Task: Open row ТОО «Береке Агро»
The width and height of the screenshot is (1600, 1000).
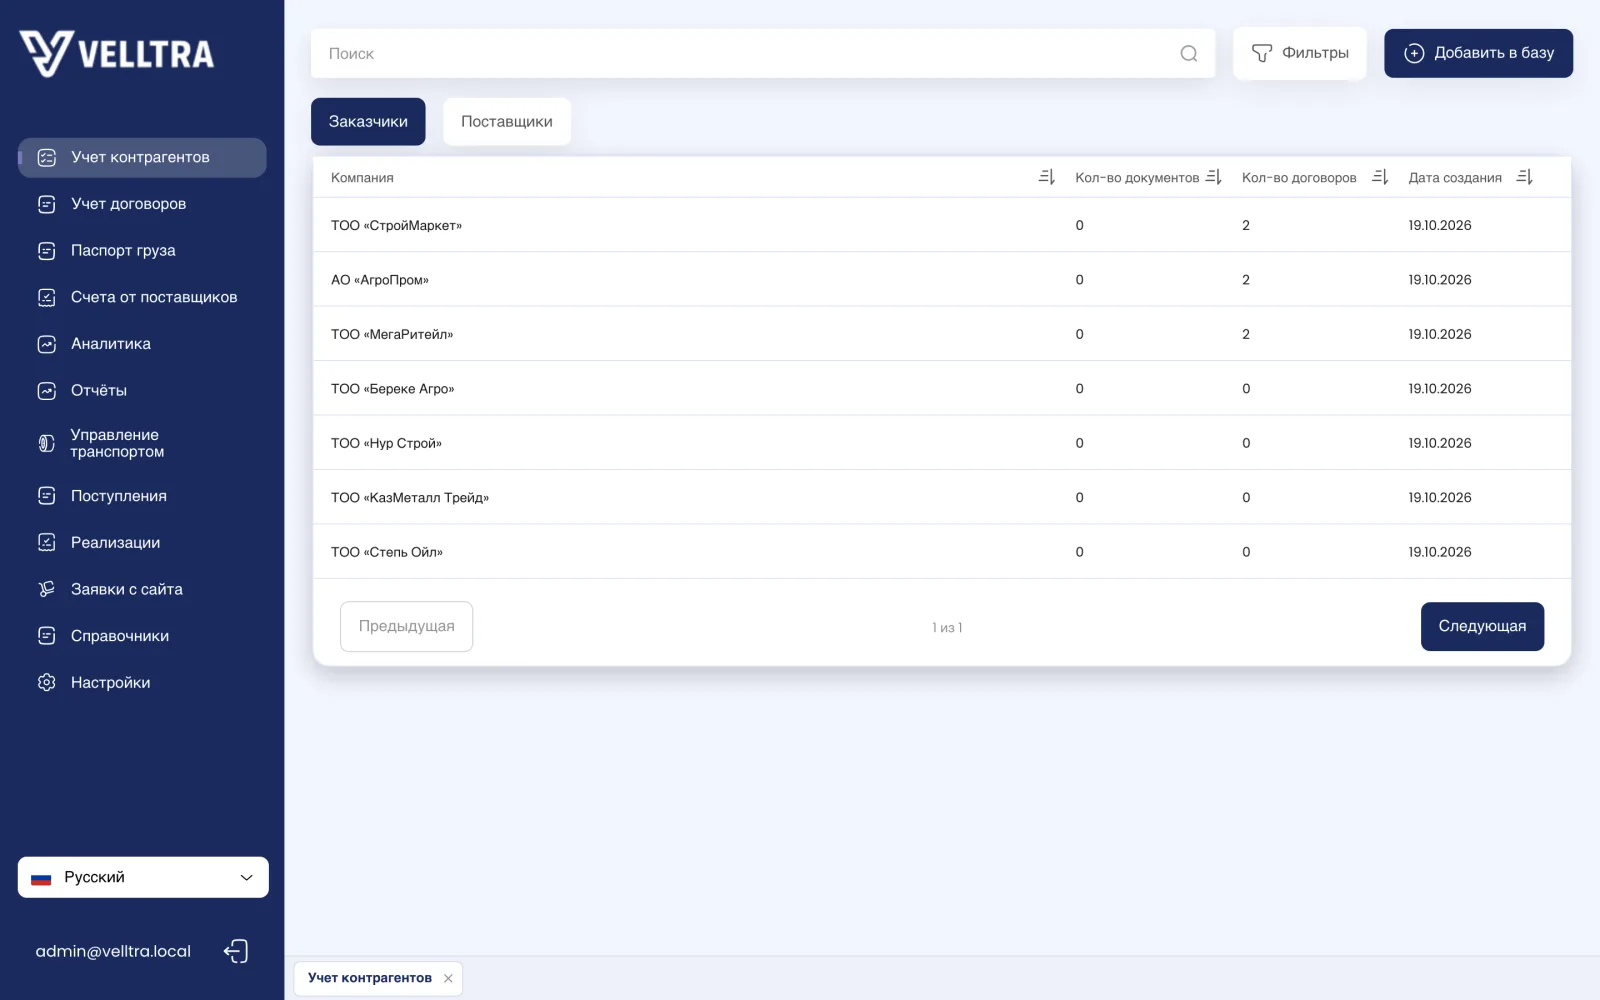Action: (941, 388)
